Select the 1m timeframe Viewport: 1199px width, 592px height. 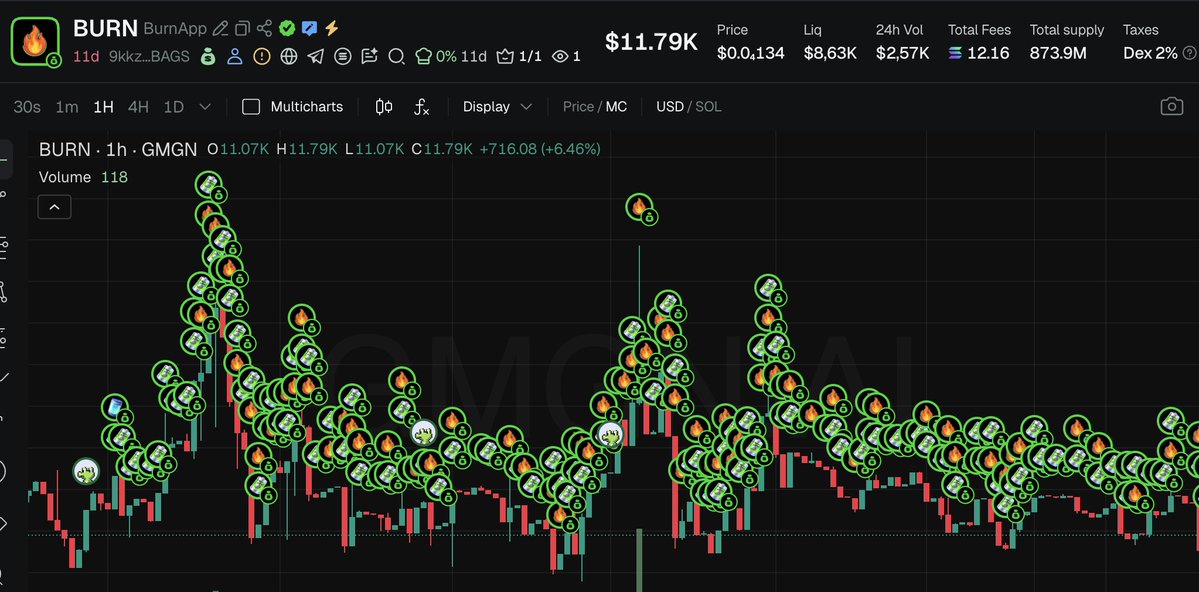(67, 107)
